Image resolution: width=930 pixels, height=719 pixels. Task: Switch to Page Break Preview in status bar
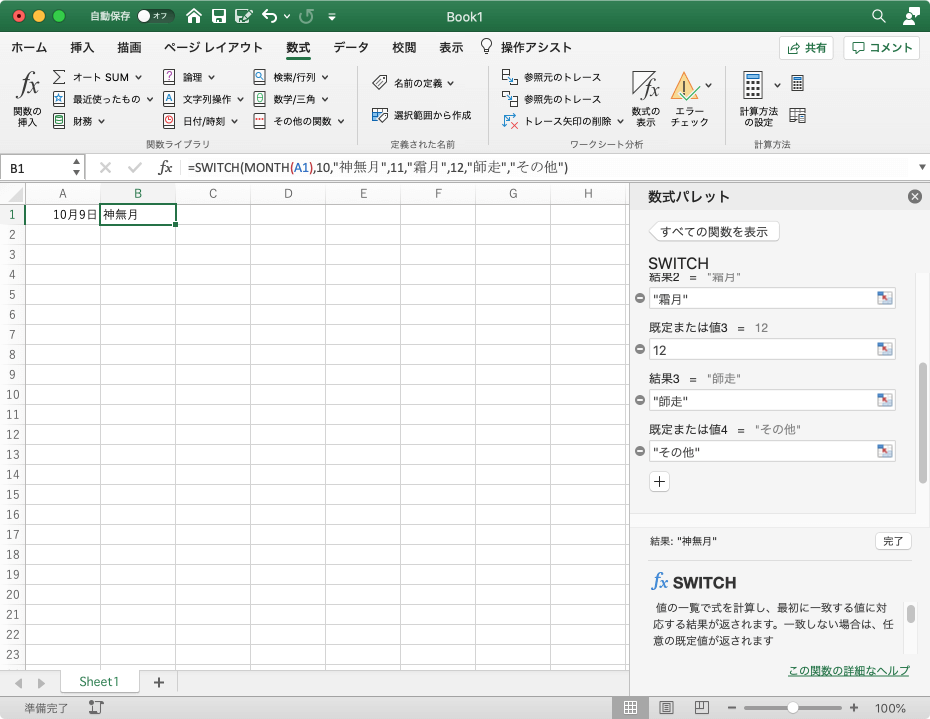(x=702, y=708)
